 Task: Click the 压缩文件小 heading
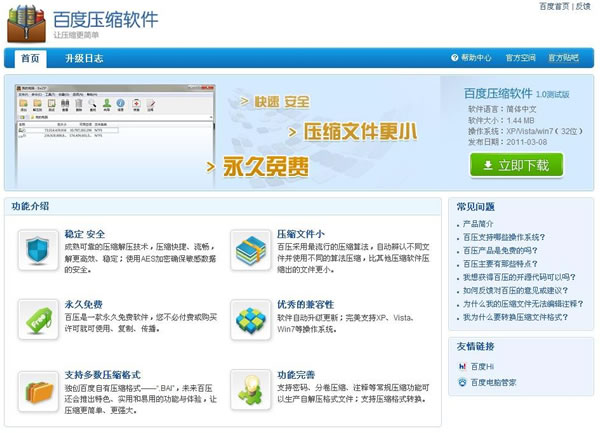tap(300, 234)
